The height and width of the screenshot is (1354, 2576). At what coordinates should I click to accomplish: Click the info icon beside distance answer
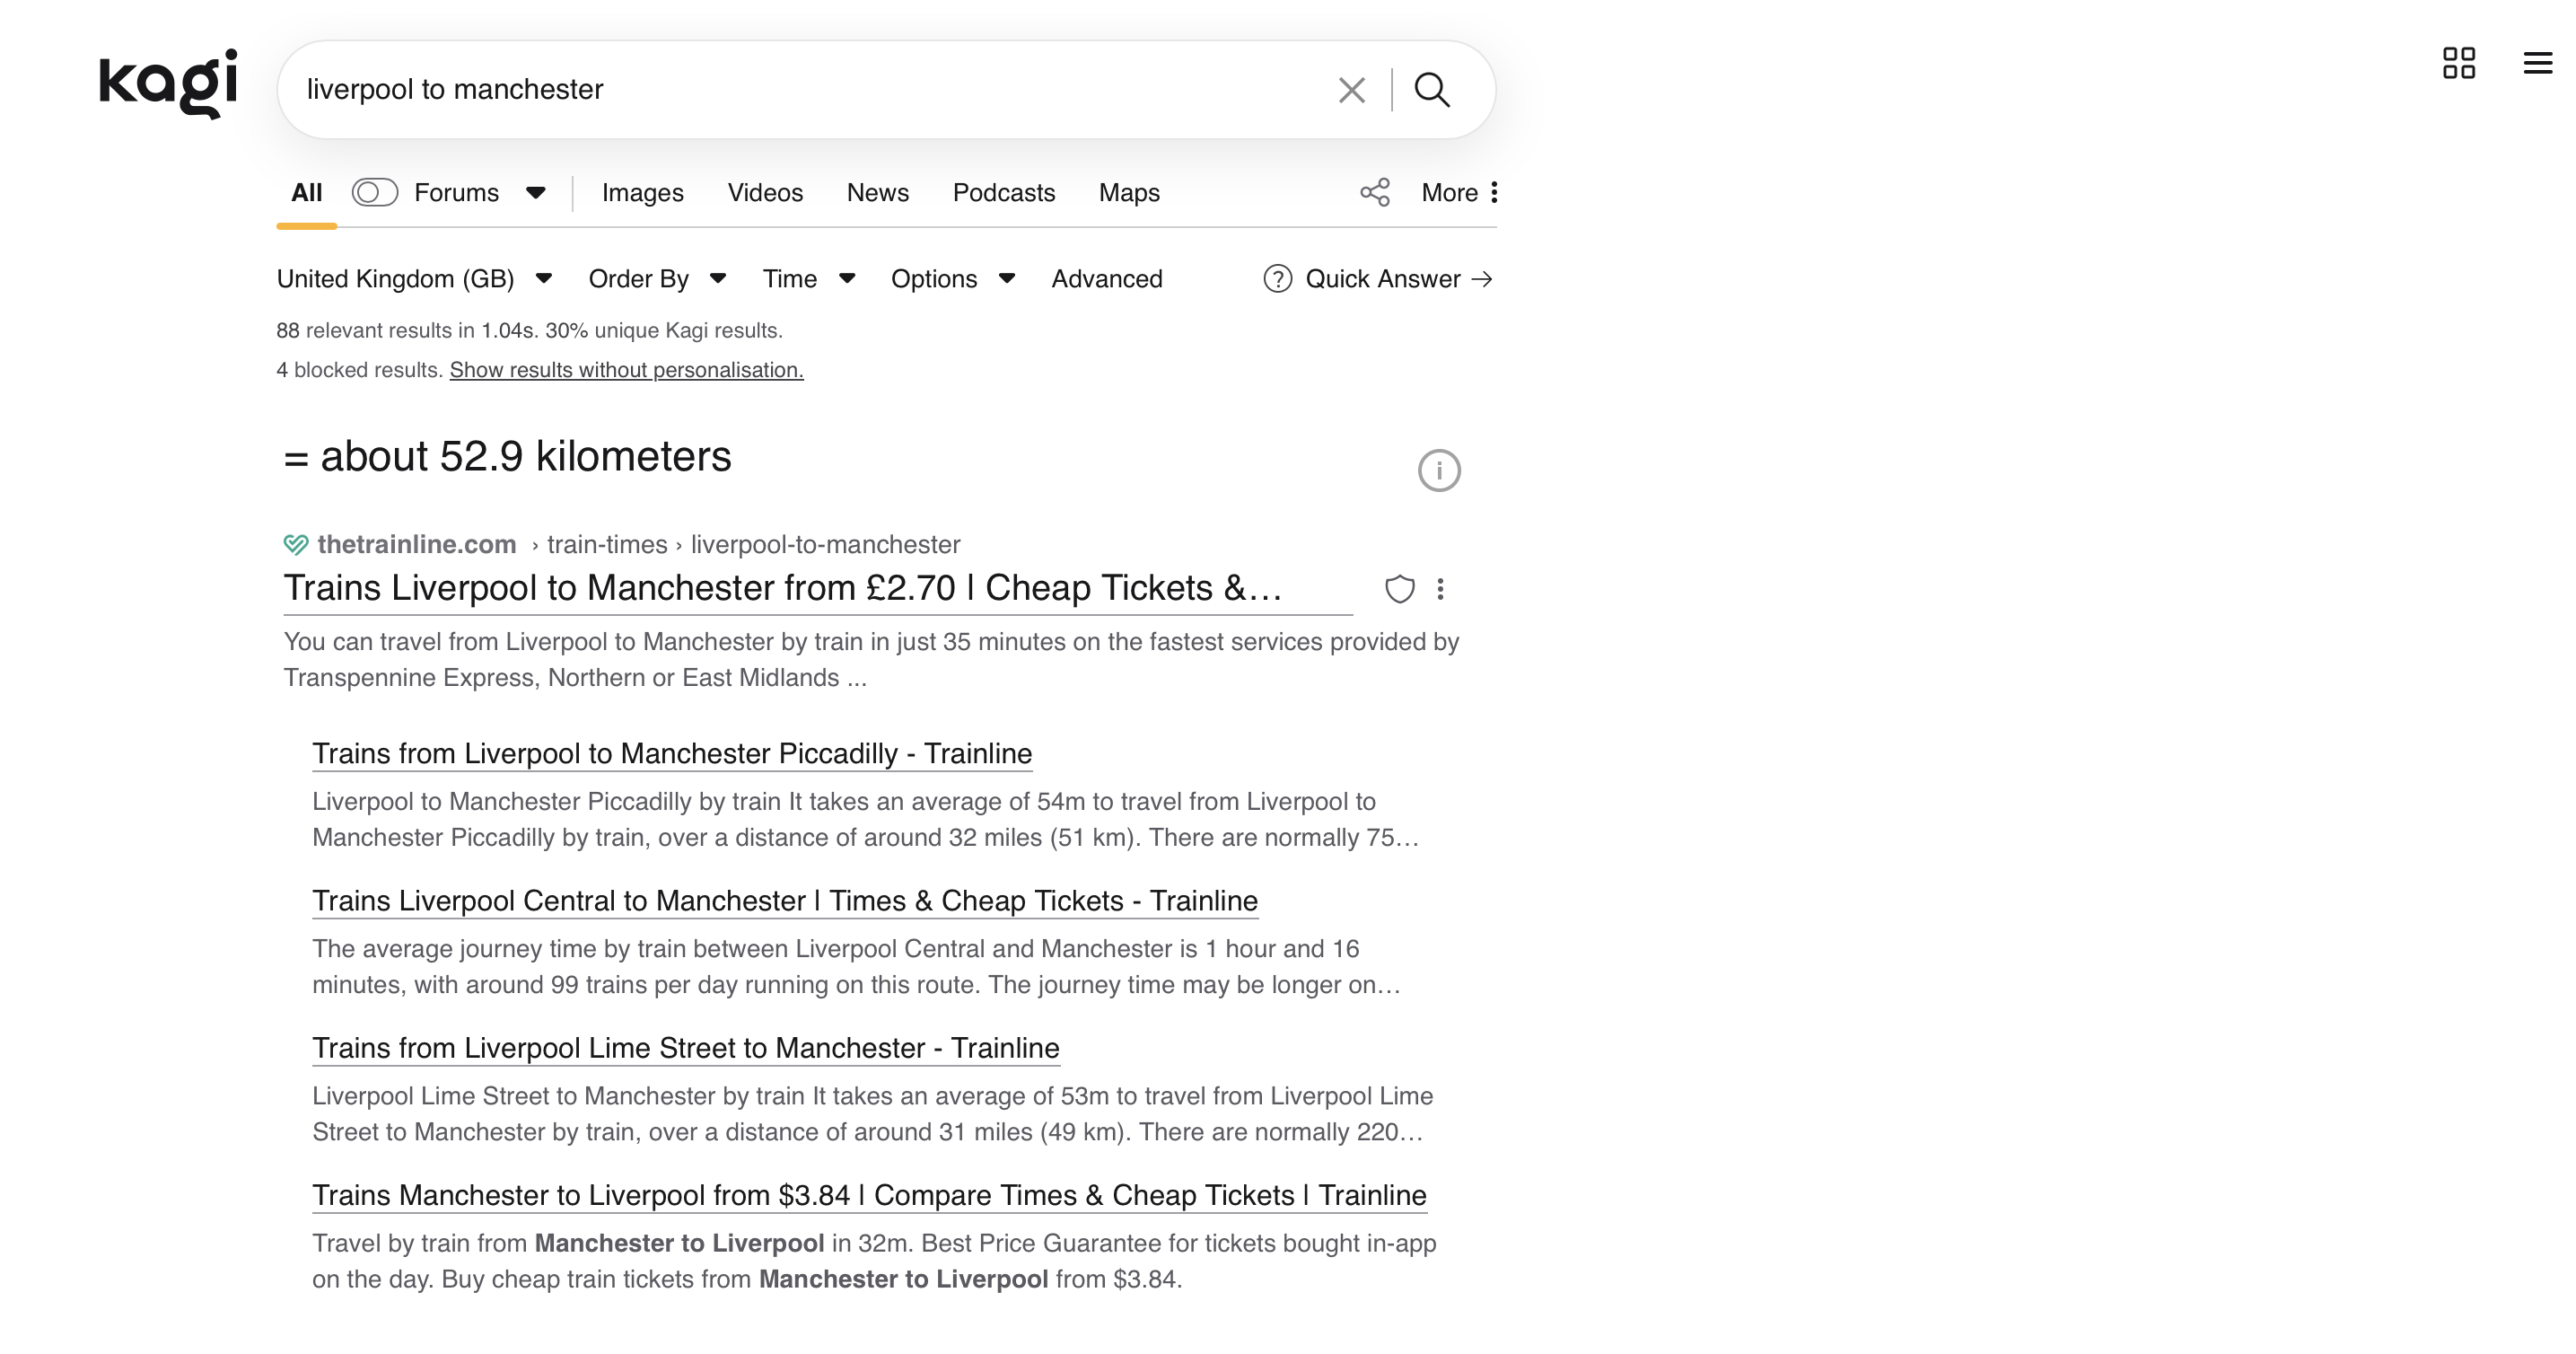[x=1438, y=470]
